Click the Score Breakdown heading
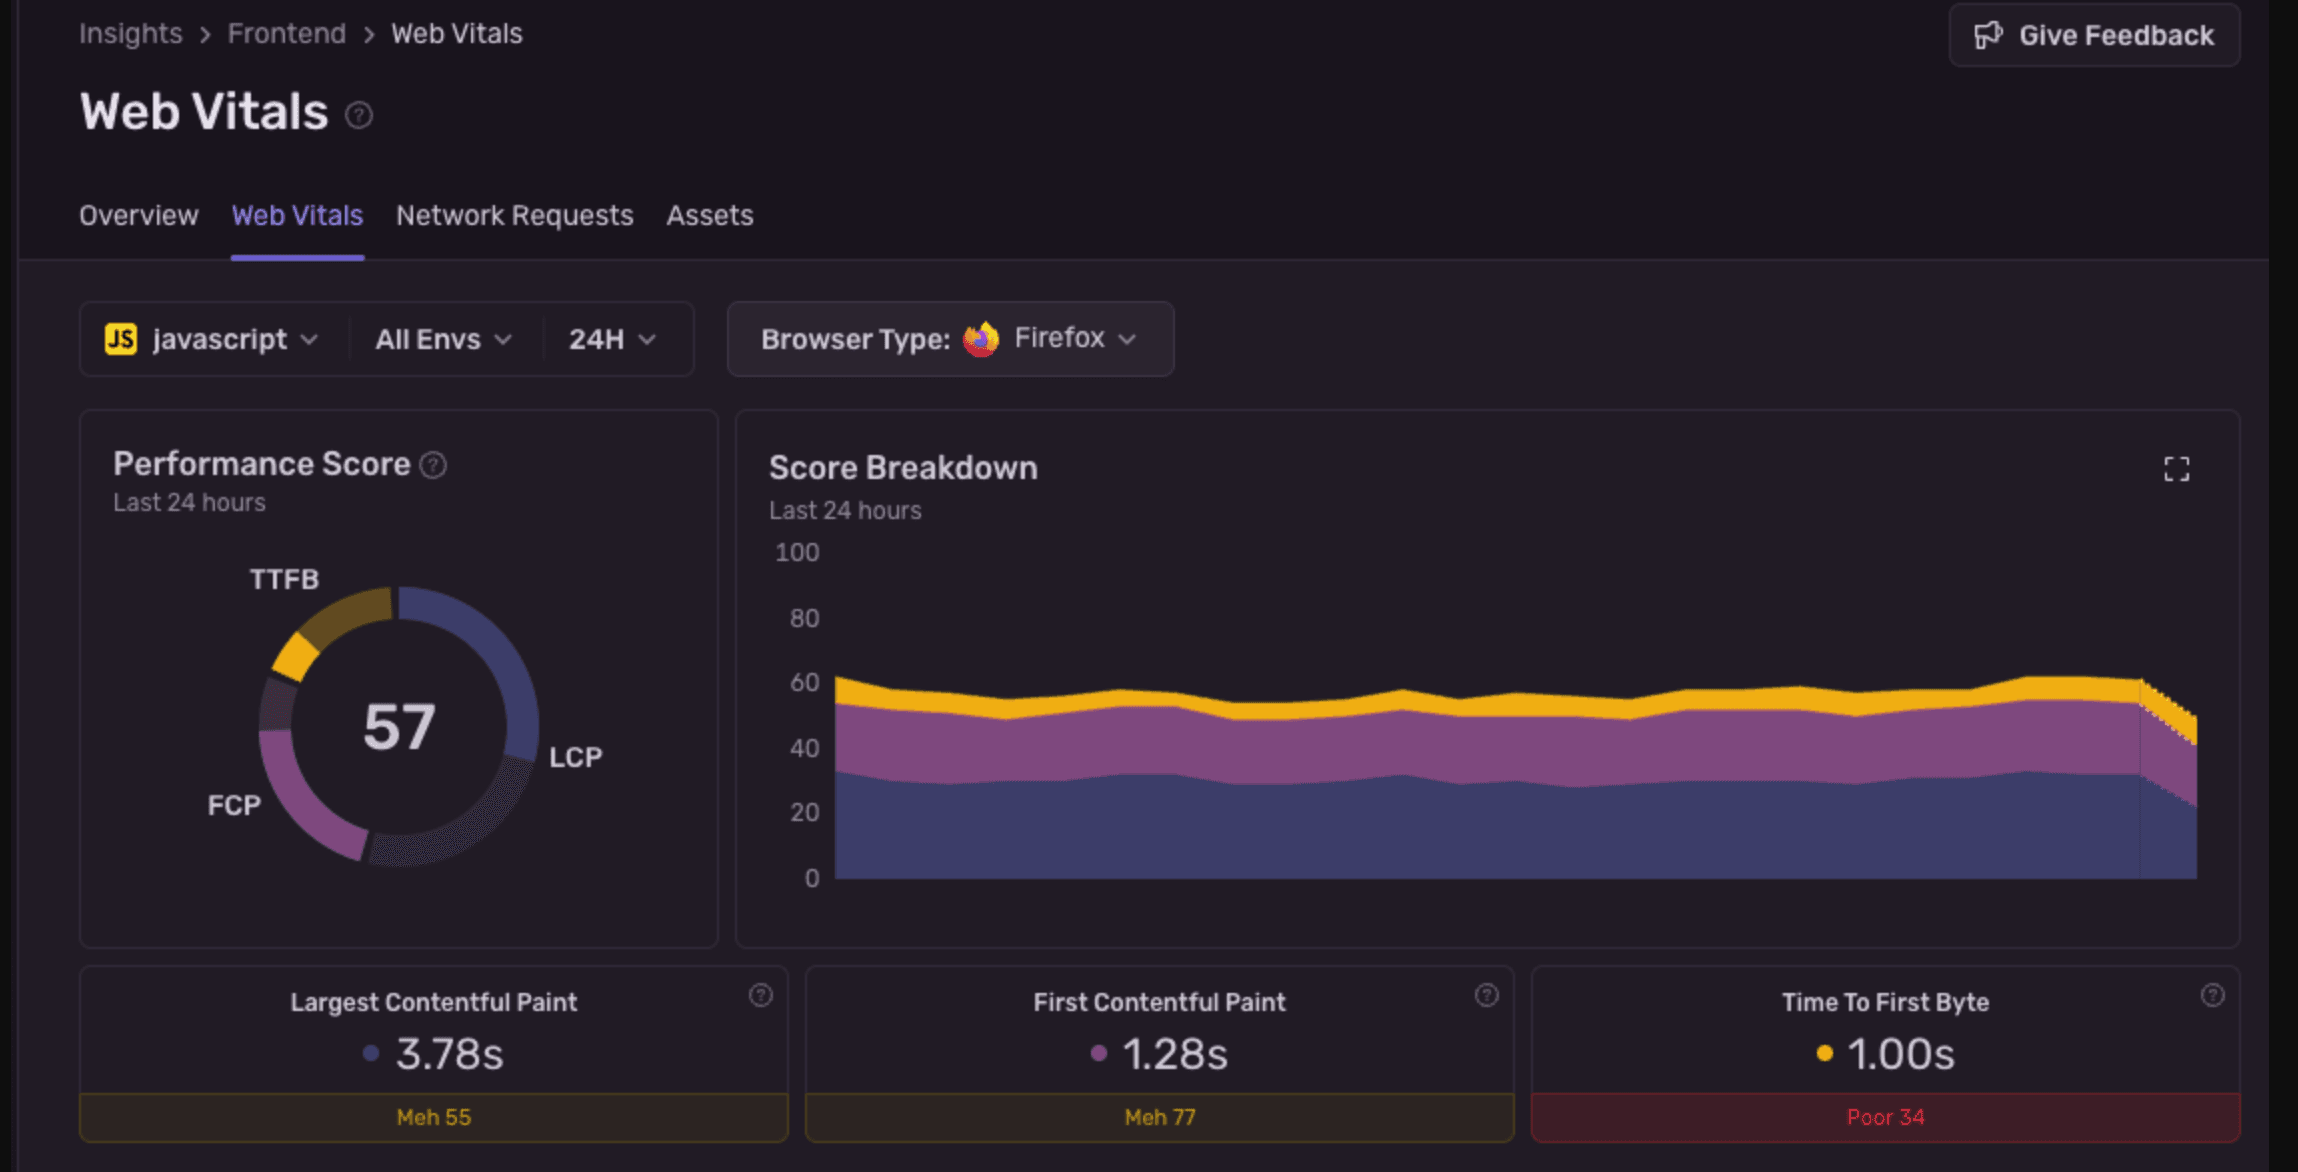Viewport: 2298px width, 1172px height. pyautogui.click(x=903, y=468)
